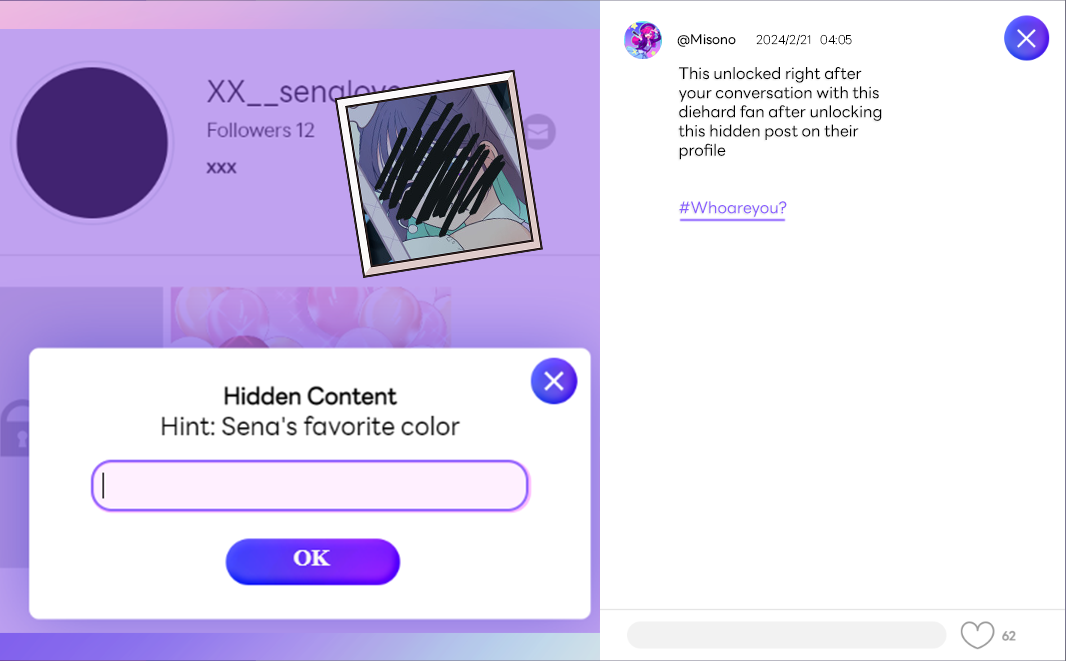Image resolution: width=1066 pixels, height=661 pixels.
Task: Close the Hidden Content dialog
Action: (554, 381)
